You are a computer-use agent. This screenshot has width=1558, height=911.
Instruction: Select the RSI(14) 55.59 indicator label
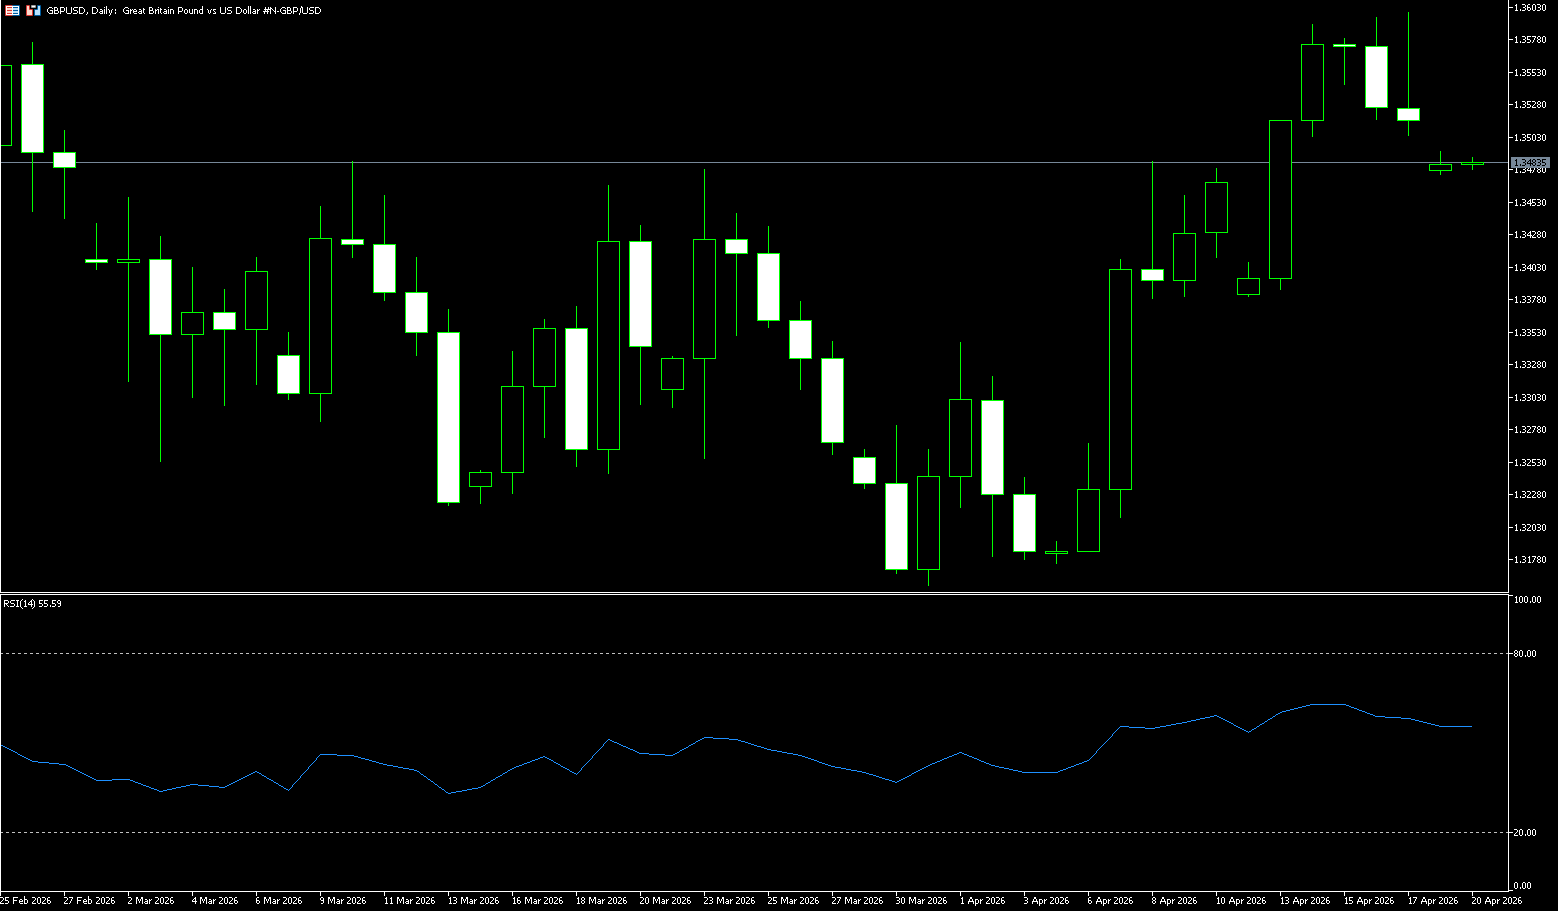[32, 603]
